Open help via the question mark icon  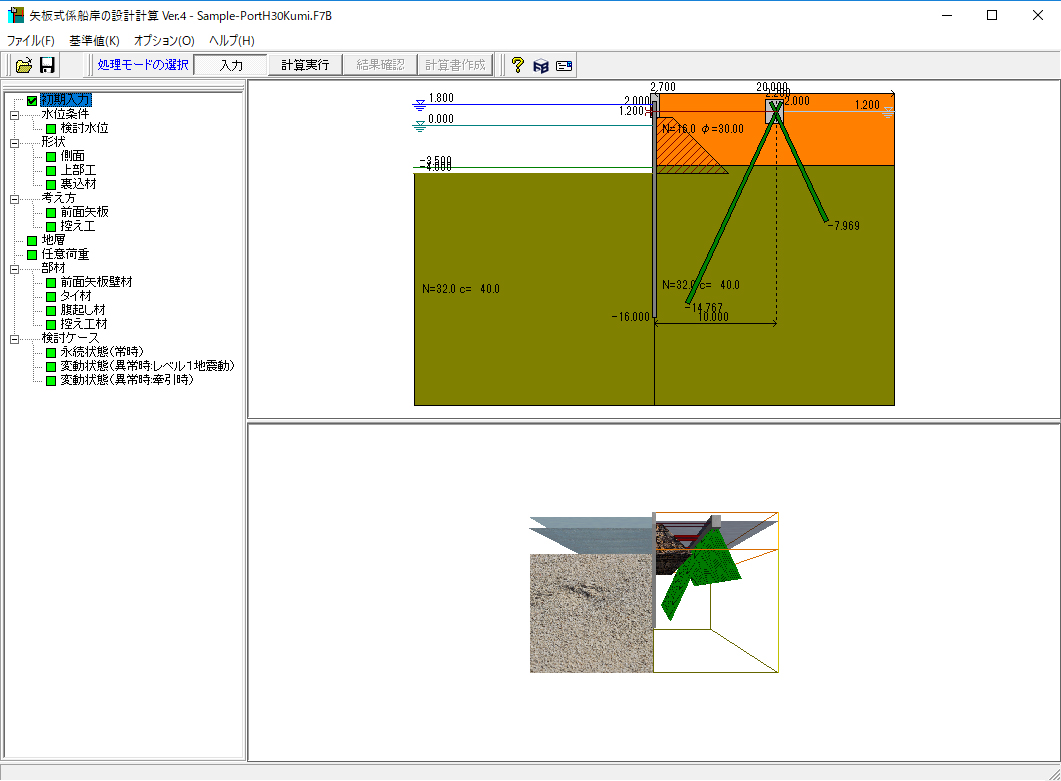coord(517,65)
